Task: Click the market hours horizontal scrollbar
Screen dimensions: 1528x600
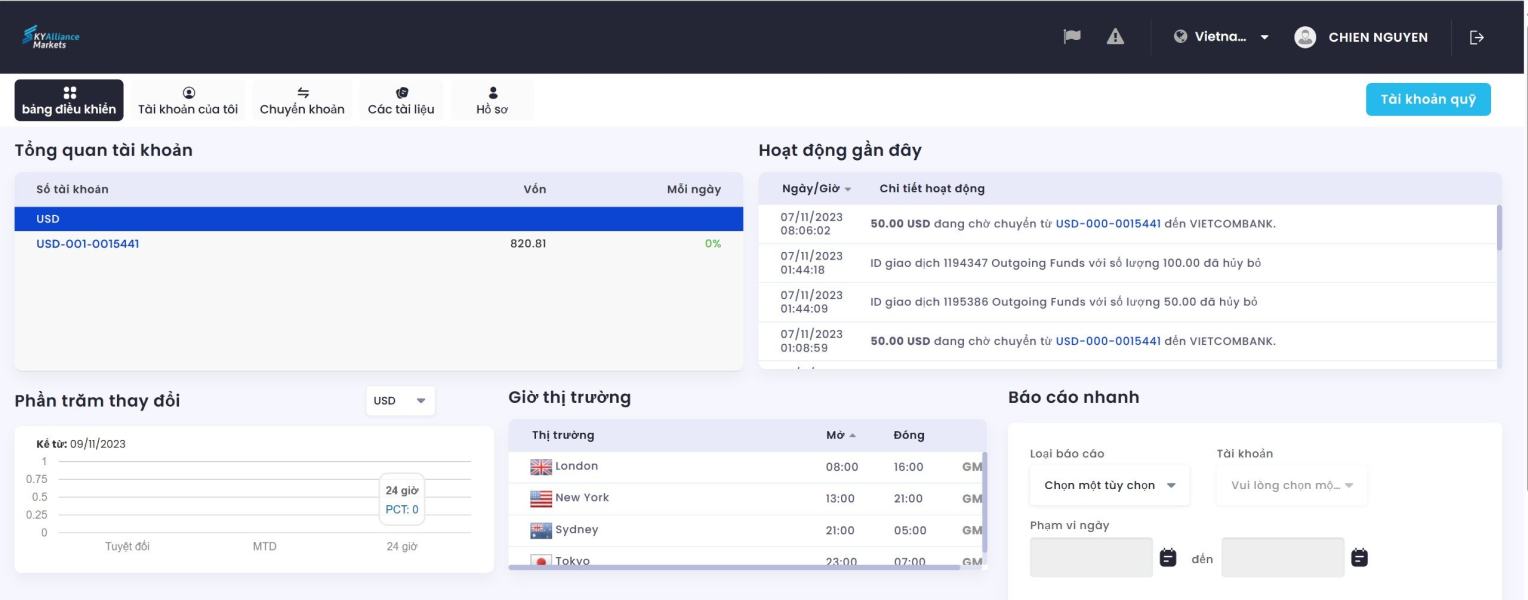Action: click(735, 567)
